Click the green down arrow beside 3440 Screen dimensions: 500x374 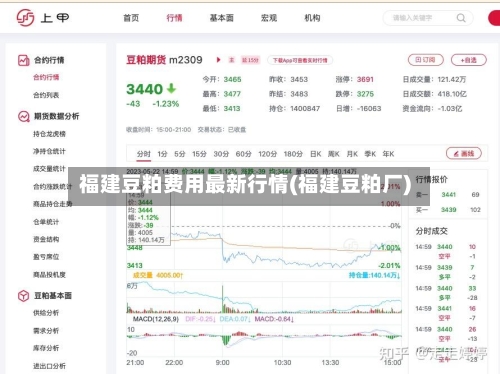pos(171,88)
